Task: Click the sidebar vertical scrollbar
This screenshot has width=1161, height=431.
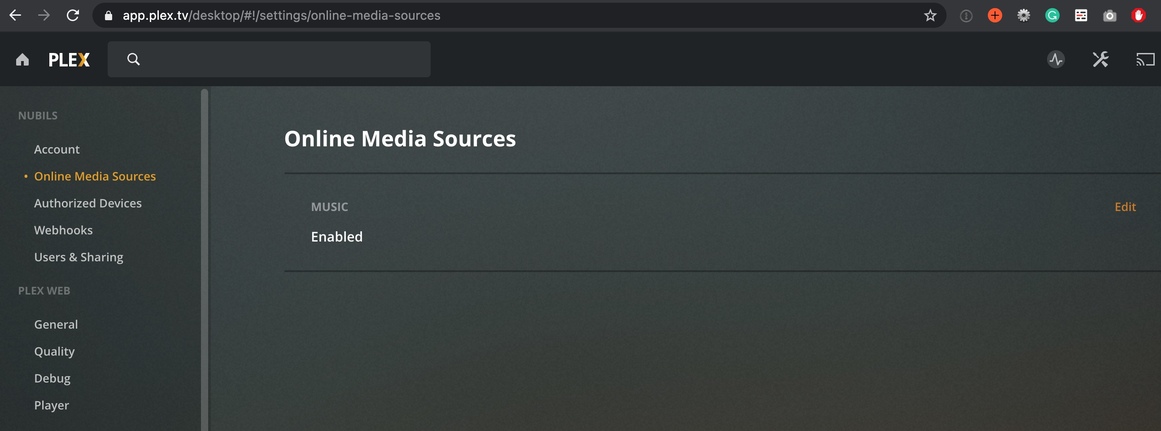Action: 204,259
